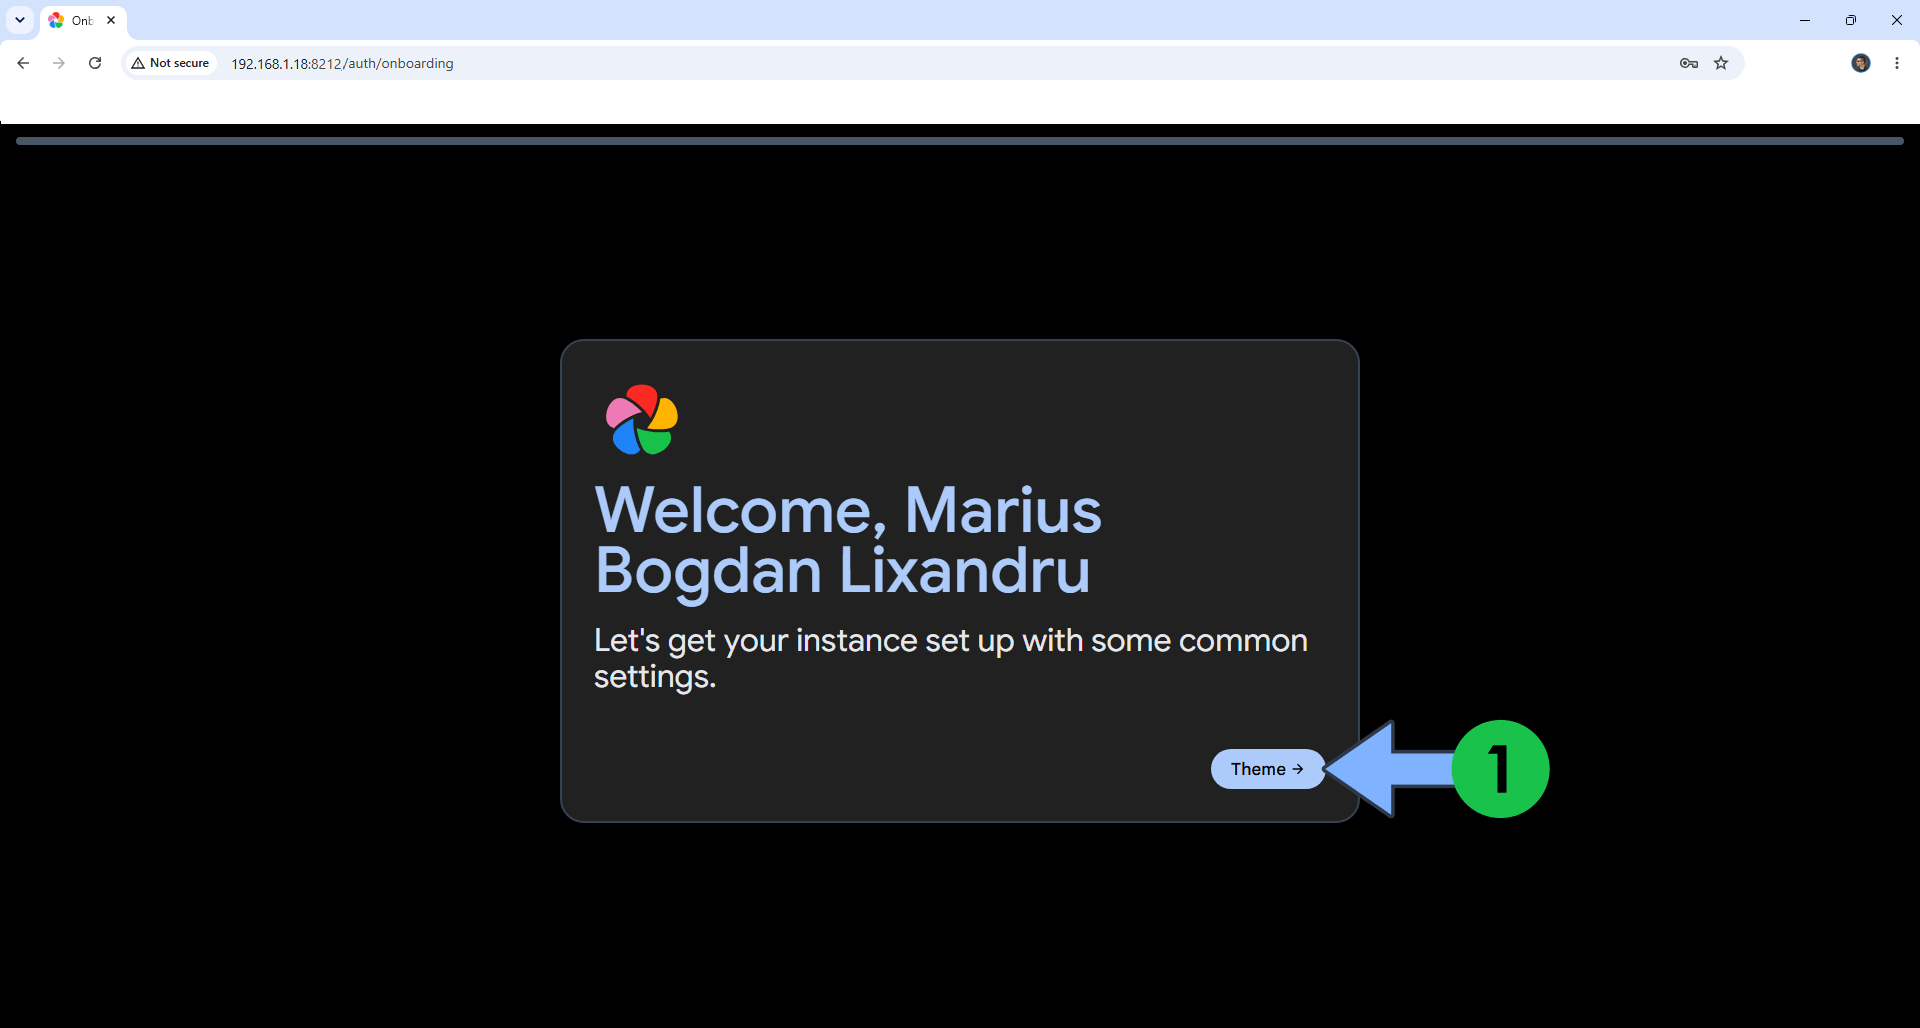Close the Onboarding tab
The image size is (1920, 1028).
point(111,20)
